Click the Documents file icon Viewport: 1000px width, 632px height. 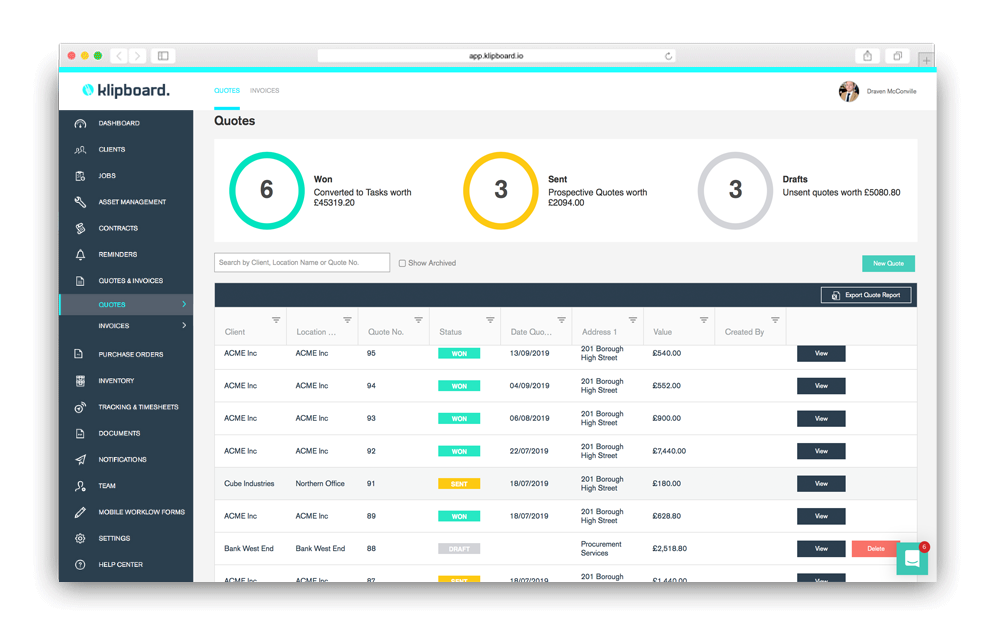80,434
